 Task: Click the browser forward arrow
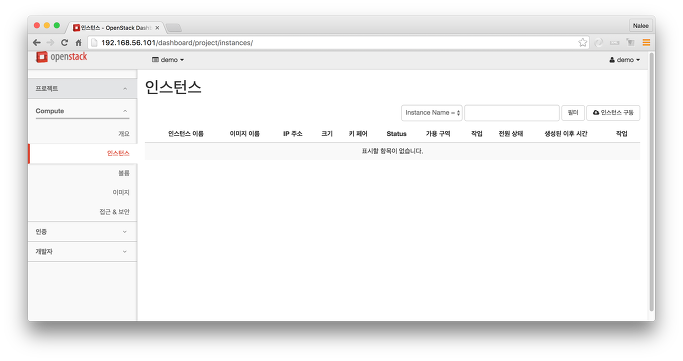(51, 43)
